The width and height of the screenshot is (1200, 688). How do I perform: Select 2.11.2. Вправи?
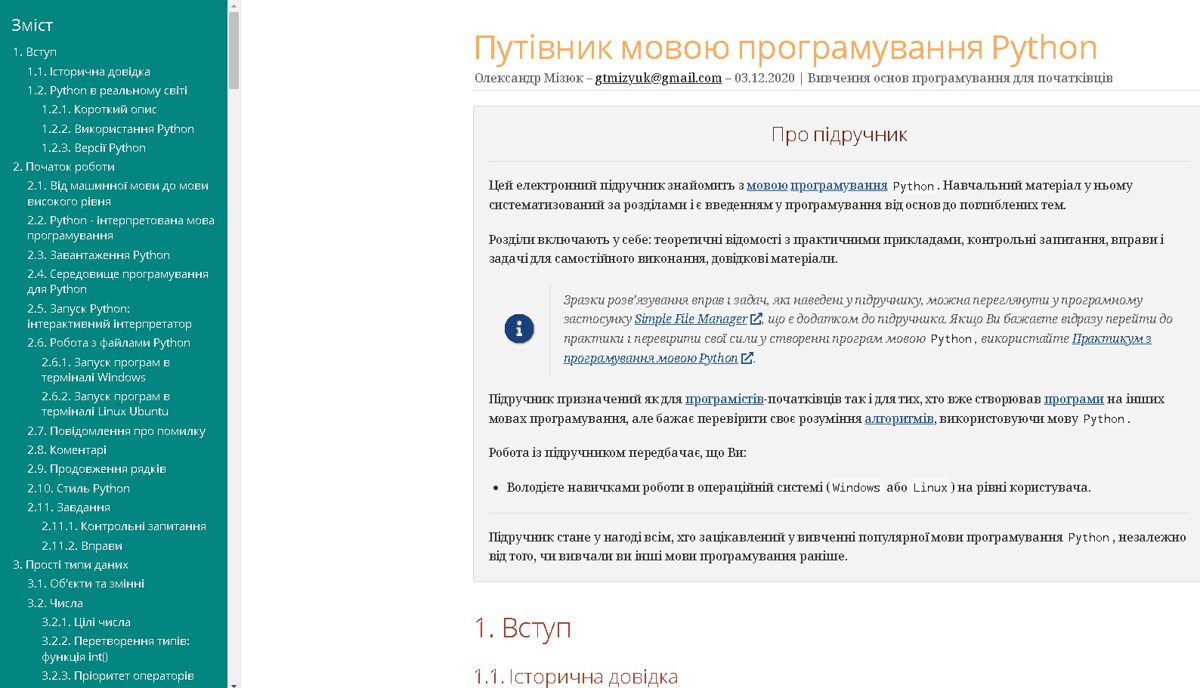coord(82,546)
